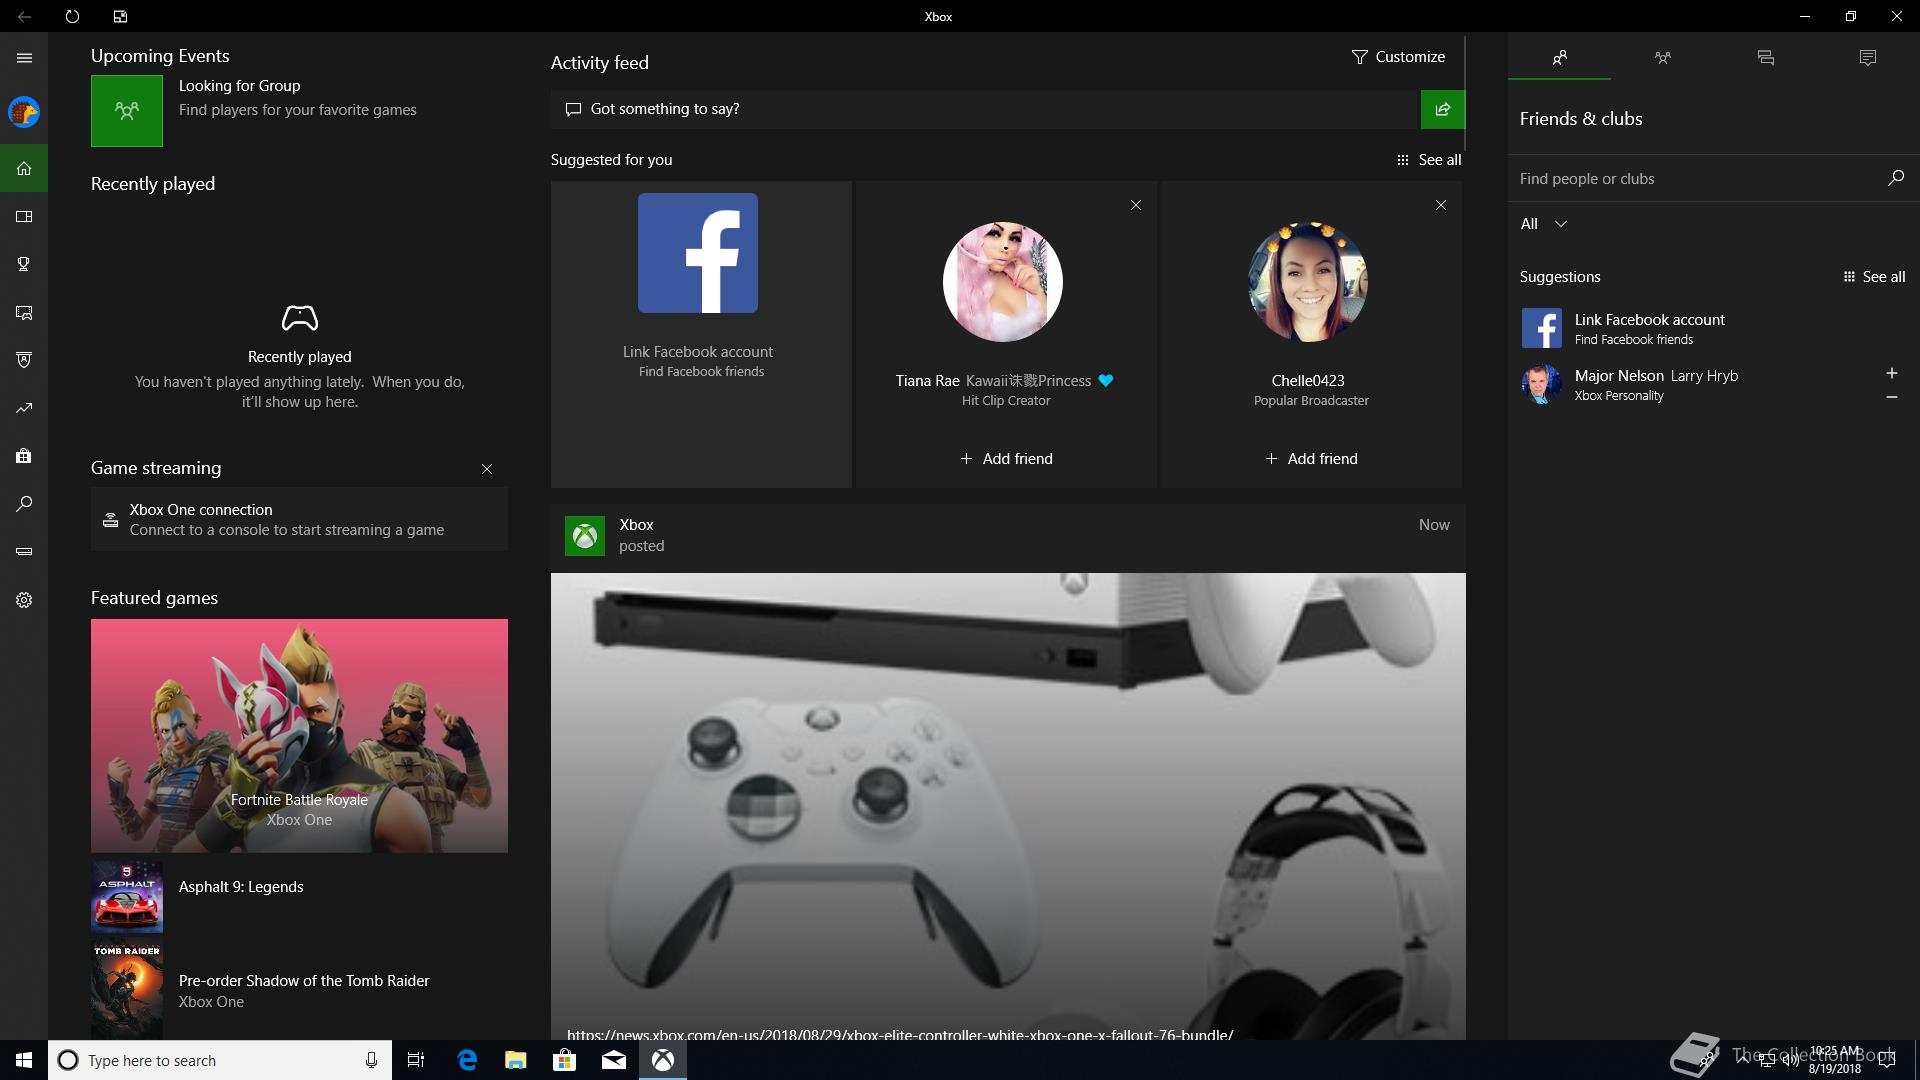Image resolution: width=1920 pixels, height=1080 pixels.
Task: Switch to the Messages tab in the right panel
Action: pos(1765,57)
